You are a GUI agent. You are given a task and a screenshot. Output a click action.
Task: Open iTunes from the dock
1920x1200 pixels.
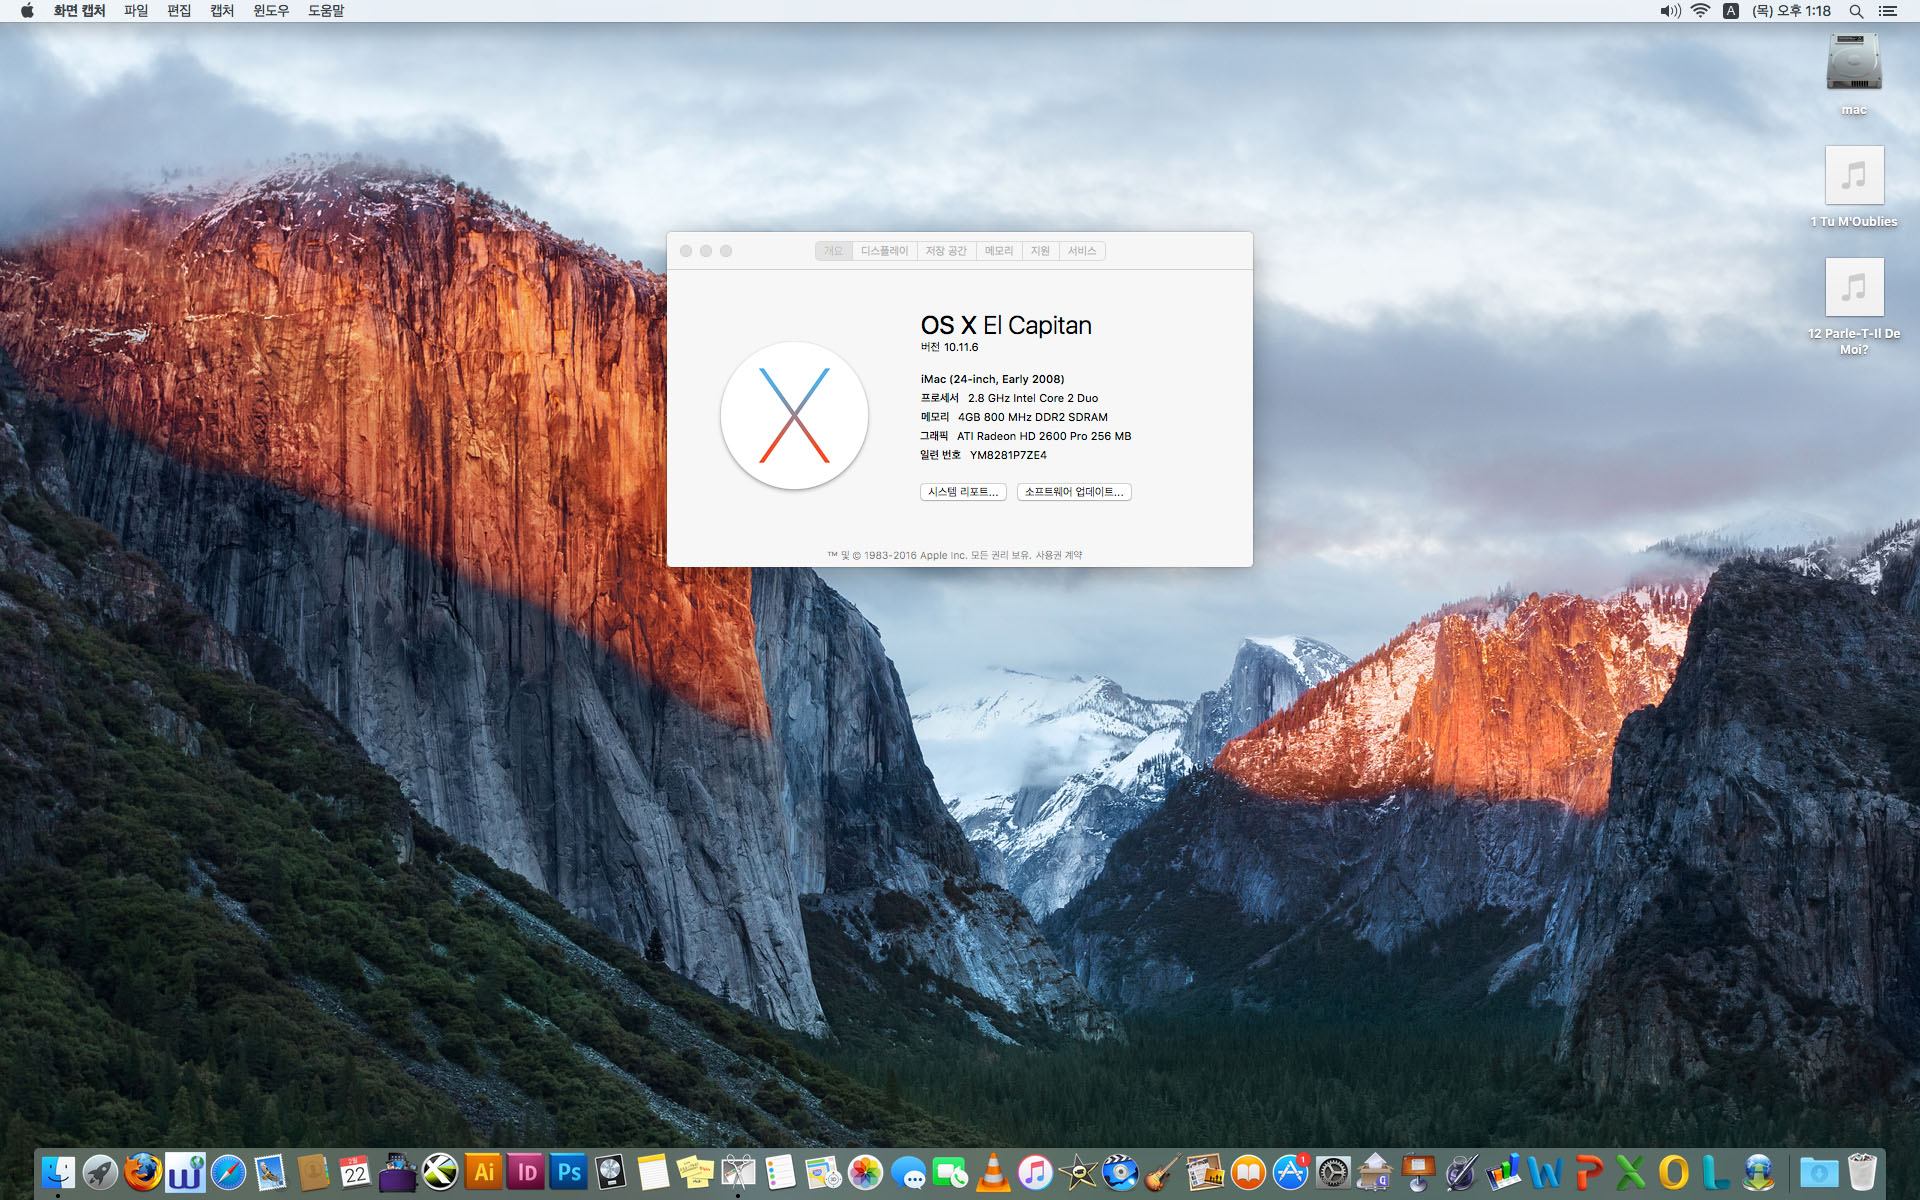(1035, 1172)
